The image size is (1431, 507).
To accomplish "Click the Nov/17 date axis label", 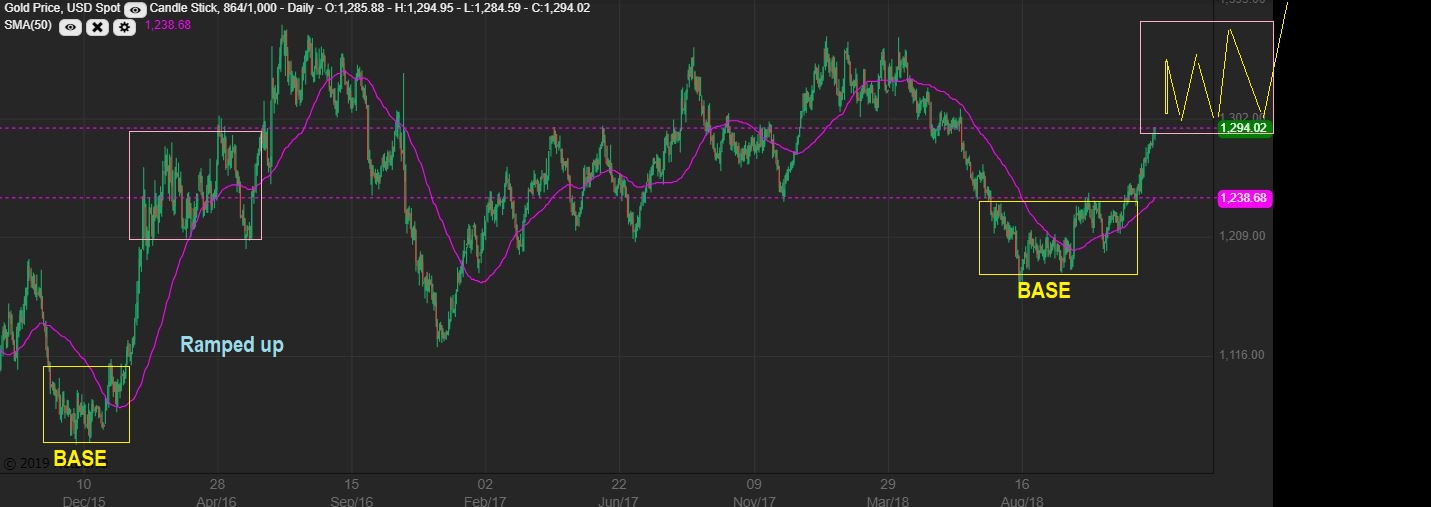I will pyautogui.click(x=755, y=500).
